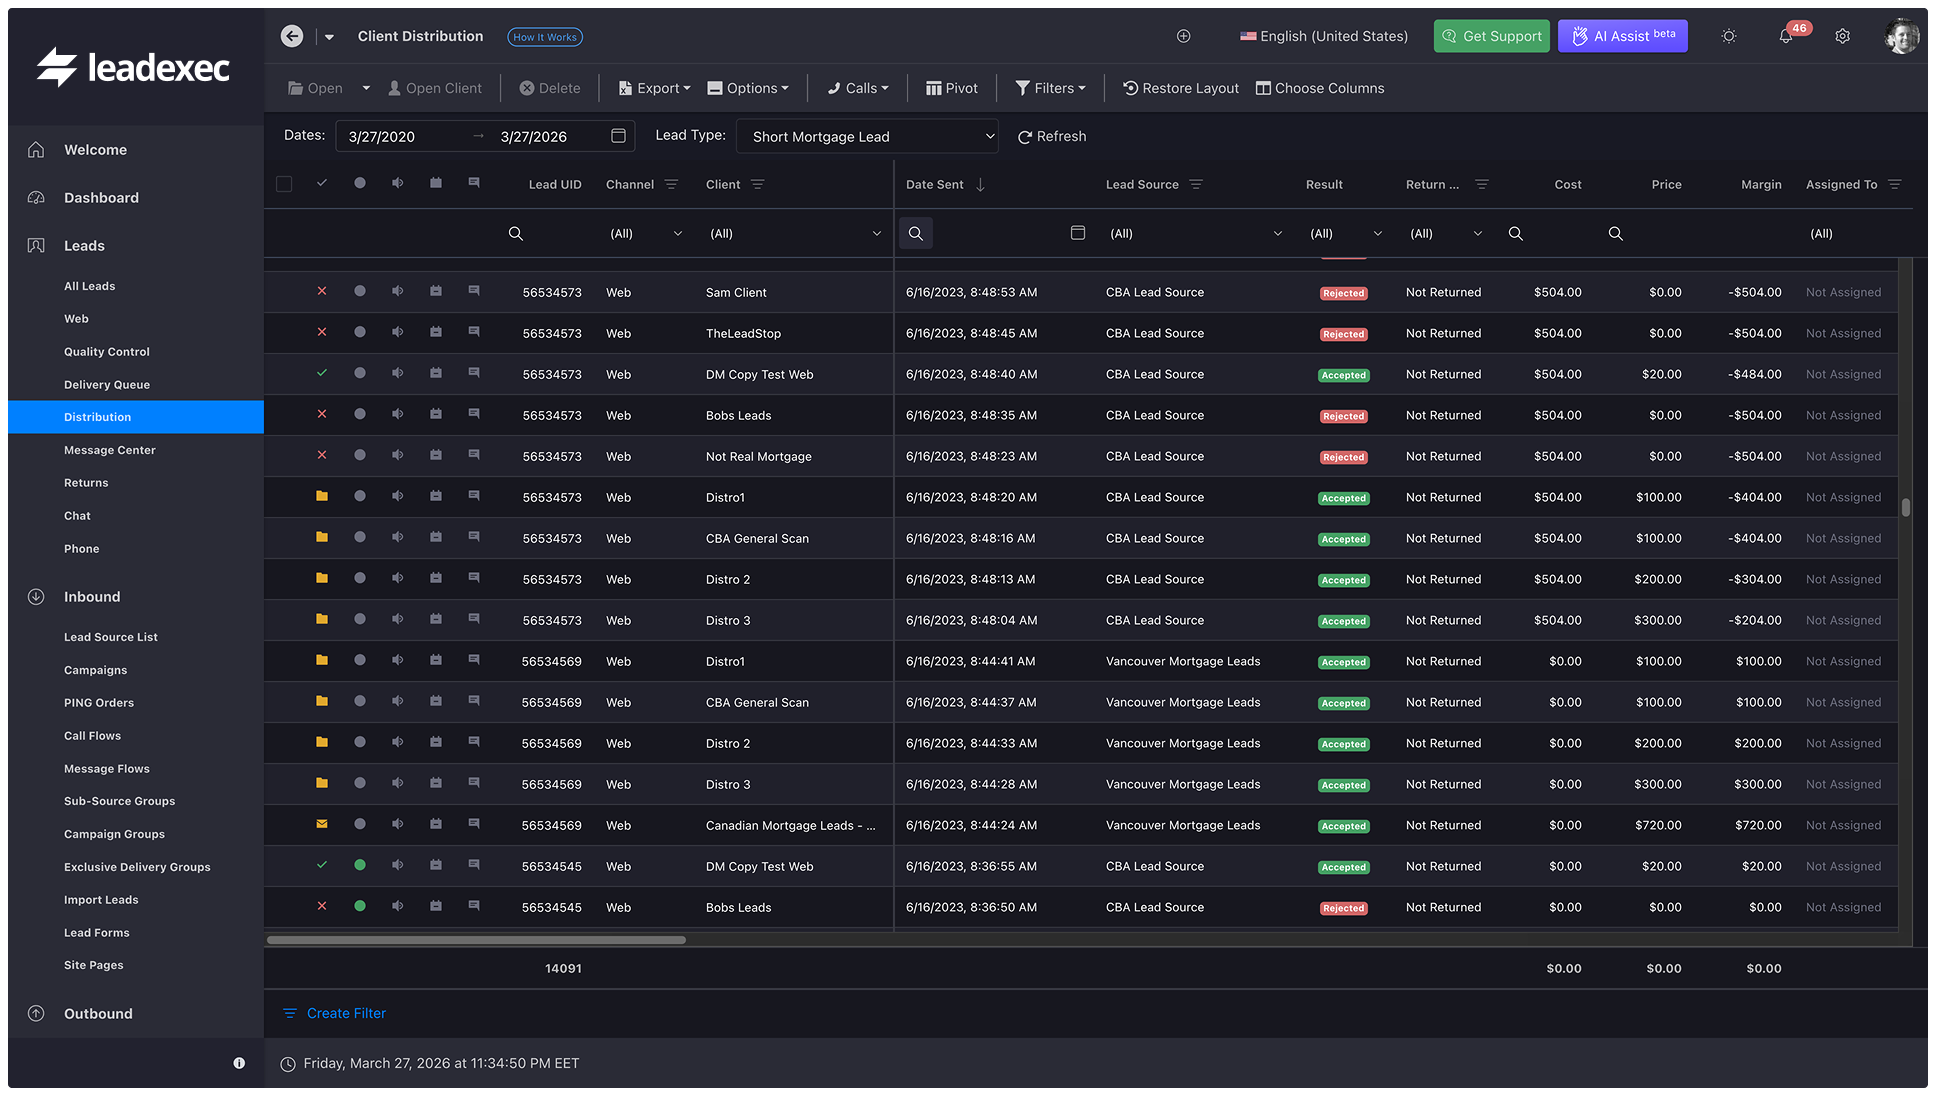The height and width of the screenshot is (1096, 1936).
Task: Click Choose Columns button
Action: click(1320, 88)
